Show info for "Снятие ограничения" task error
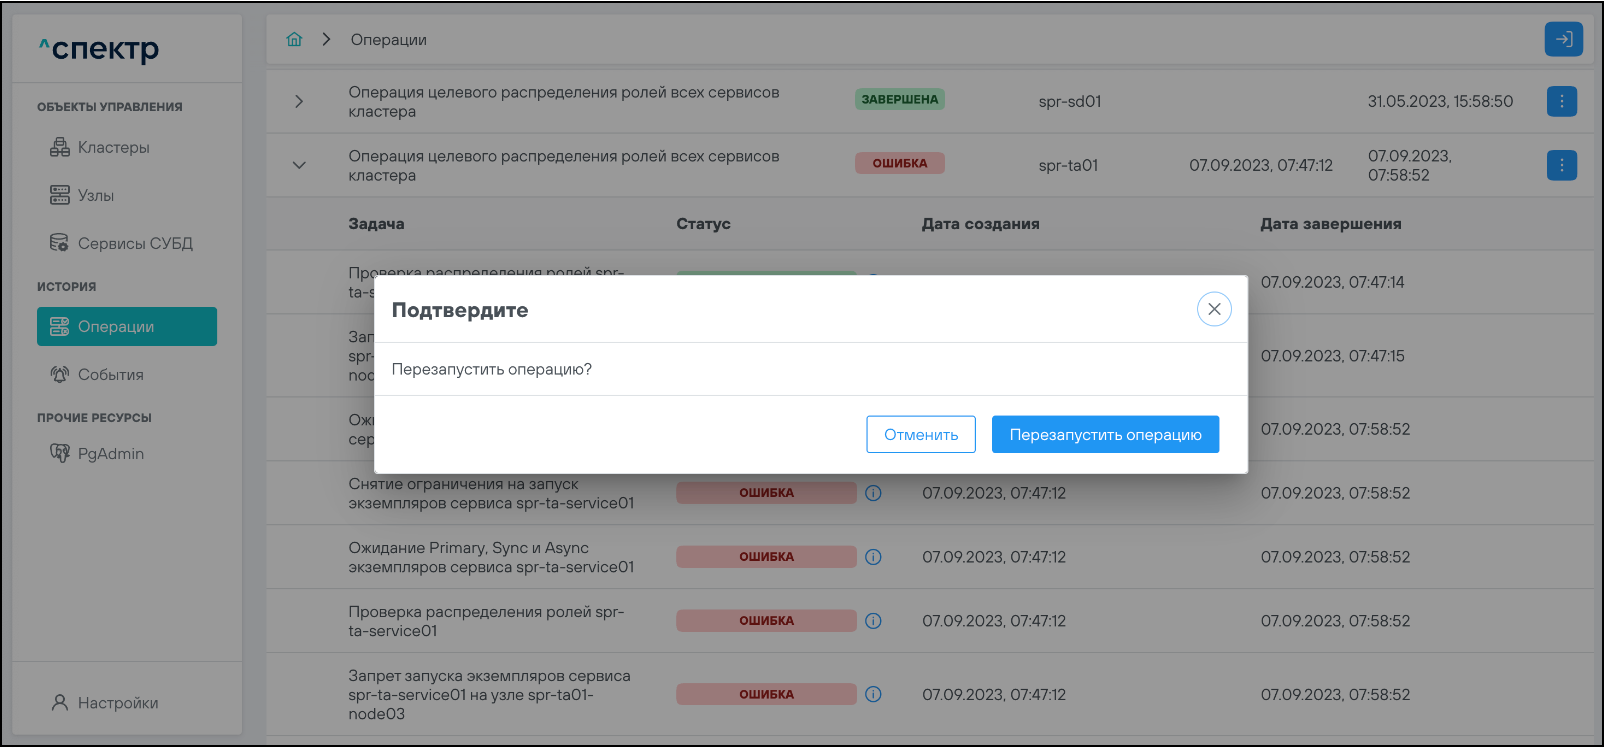Screen dimensions: 1604x748 (873, 493)
